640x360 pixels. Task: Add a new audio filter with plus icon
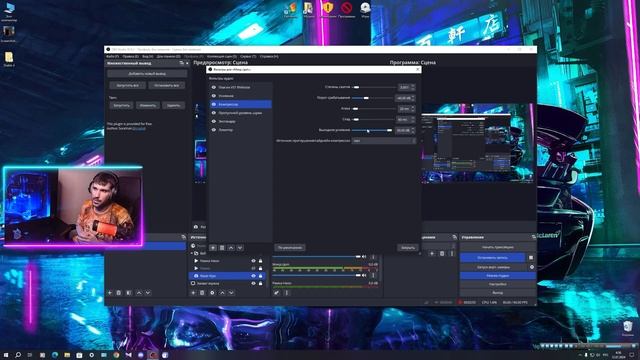pyautogui.click(x=213, y=248)
